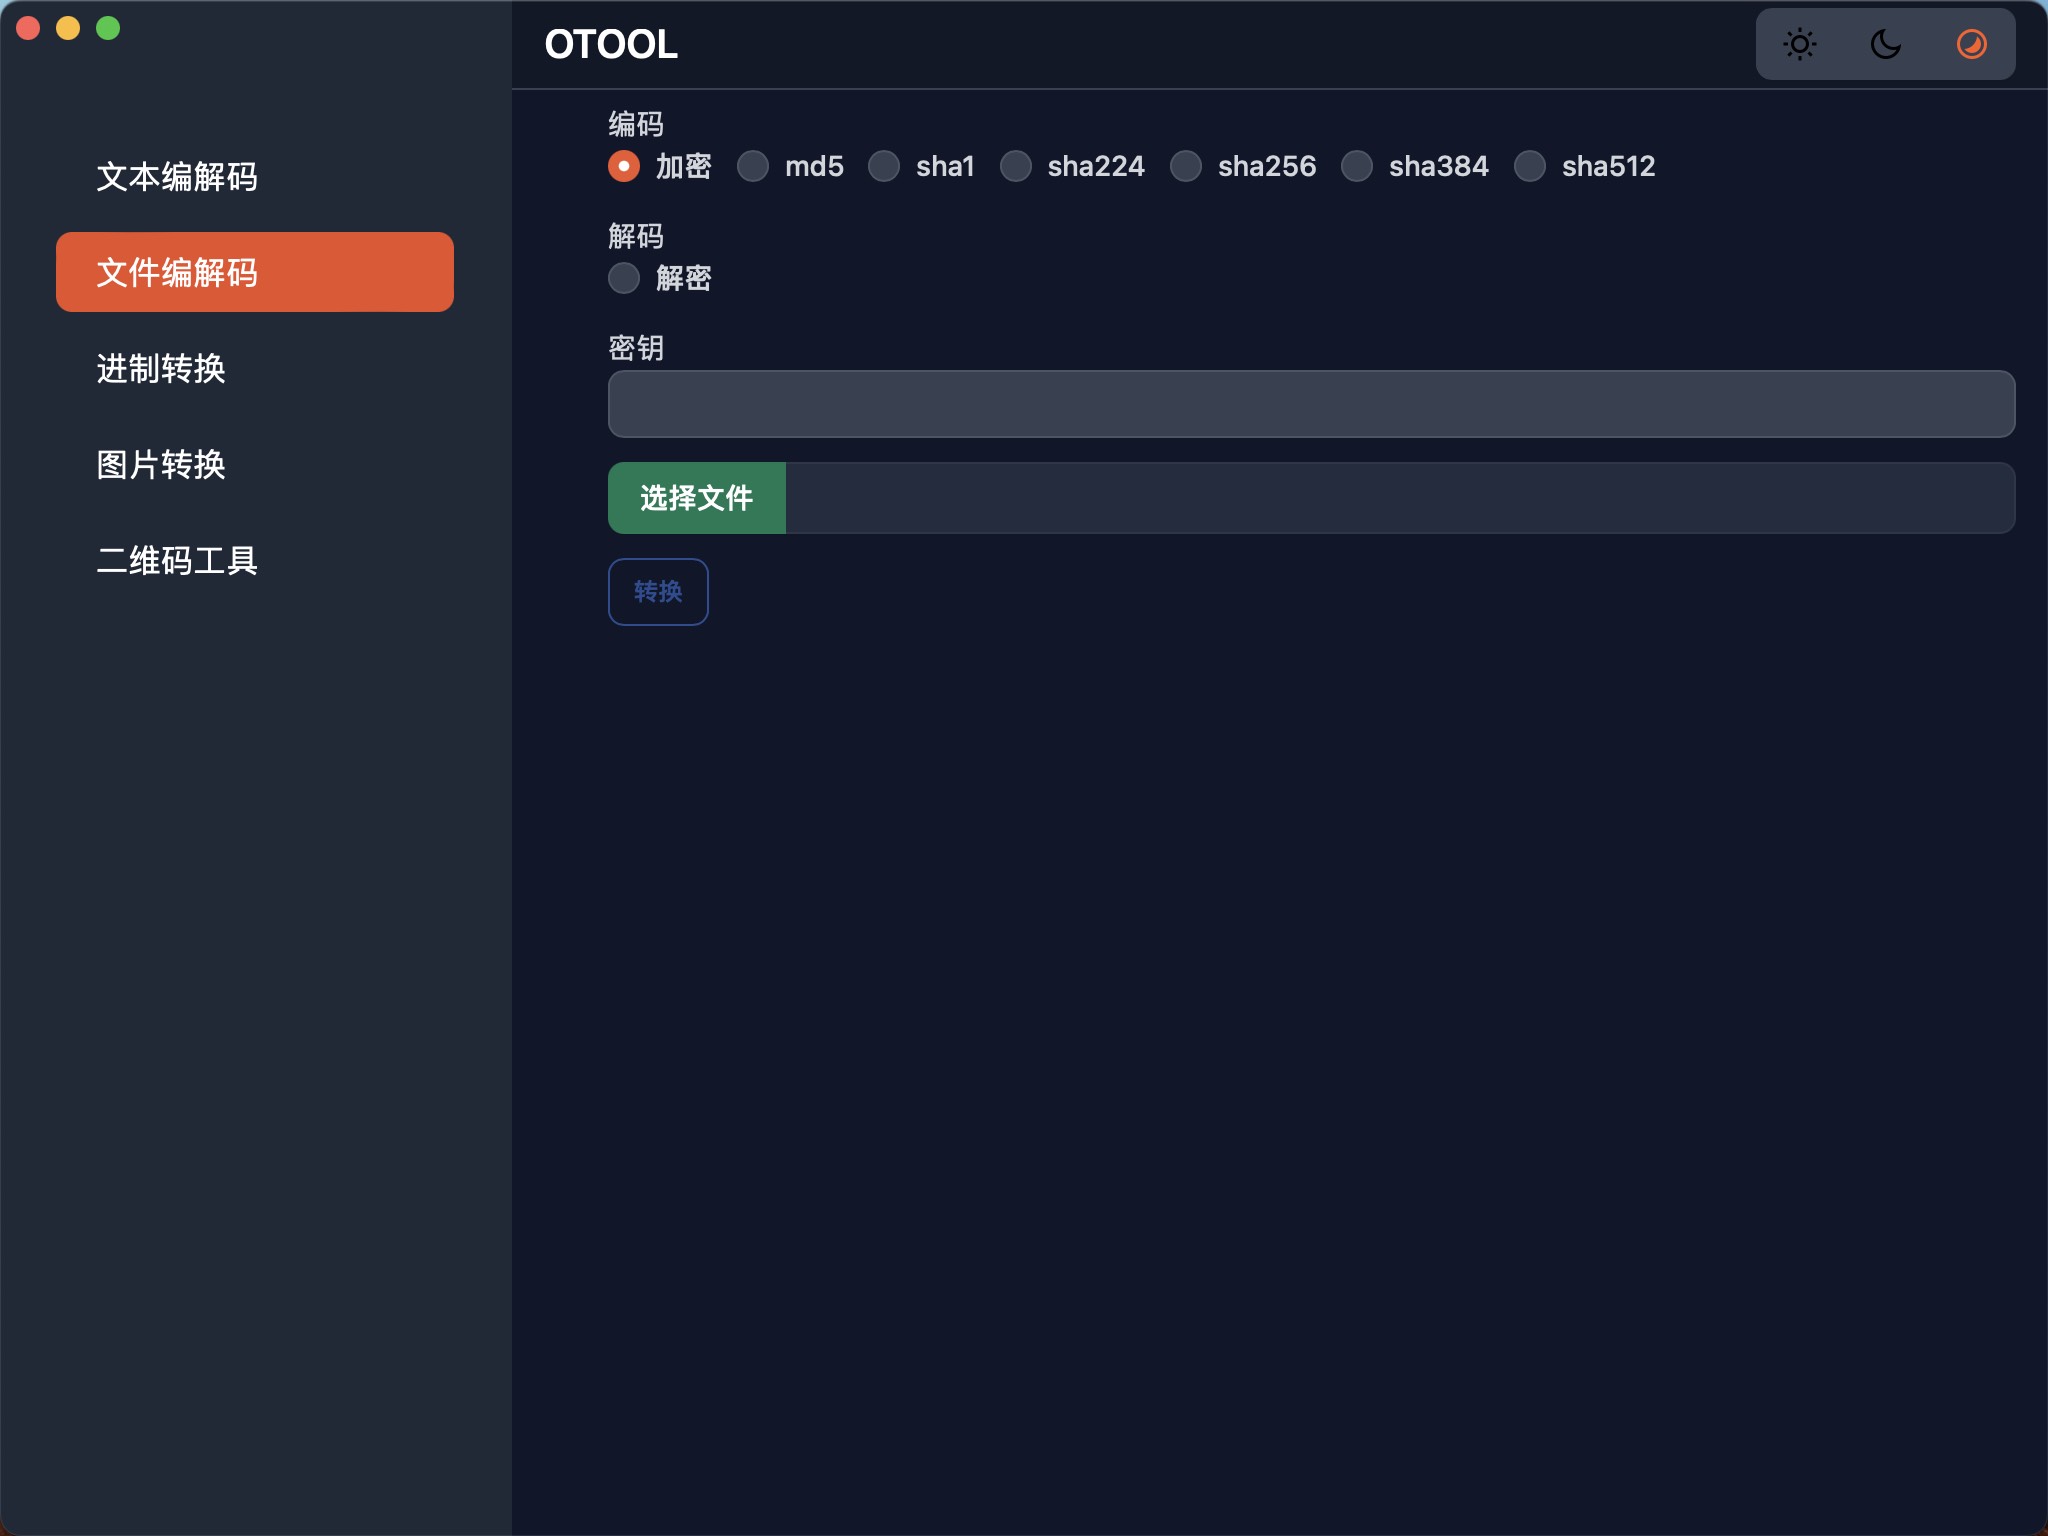This screenshot has width=2048, height=1536.
Task: Select the md5 radio option
Action: point(753,166)
